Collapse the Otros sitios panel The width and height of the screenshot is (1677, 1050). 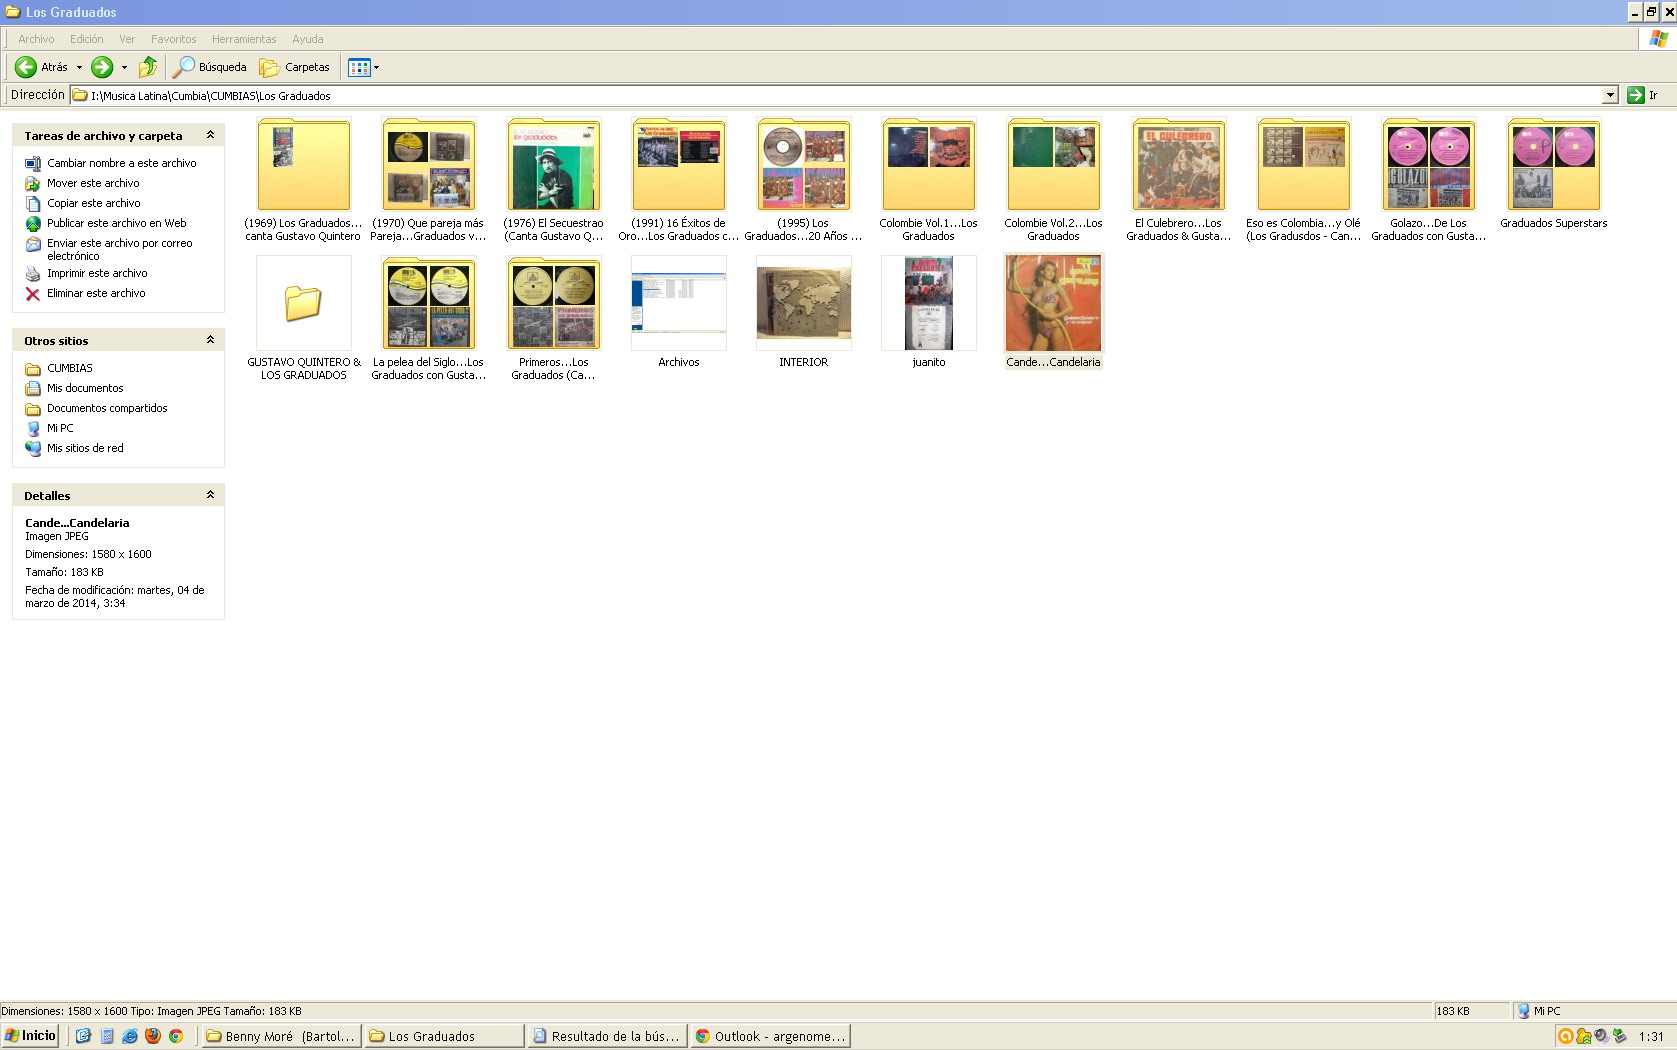point(210,340)
